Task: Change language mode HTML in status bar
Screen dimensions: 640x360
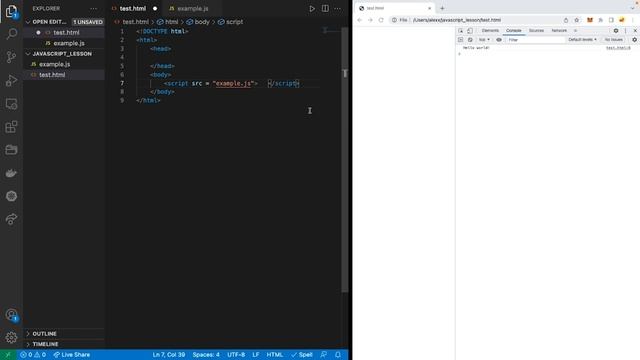Action: point(275,355)
